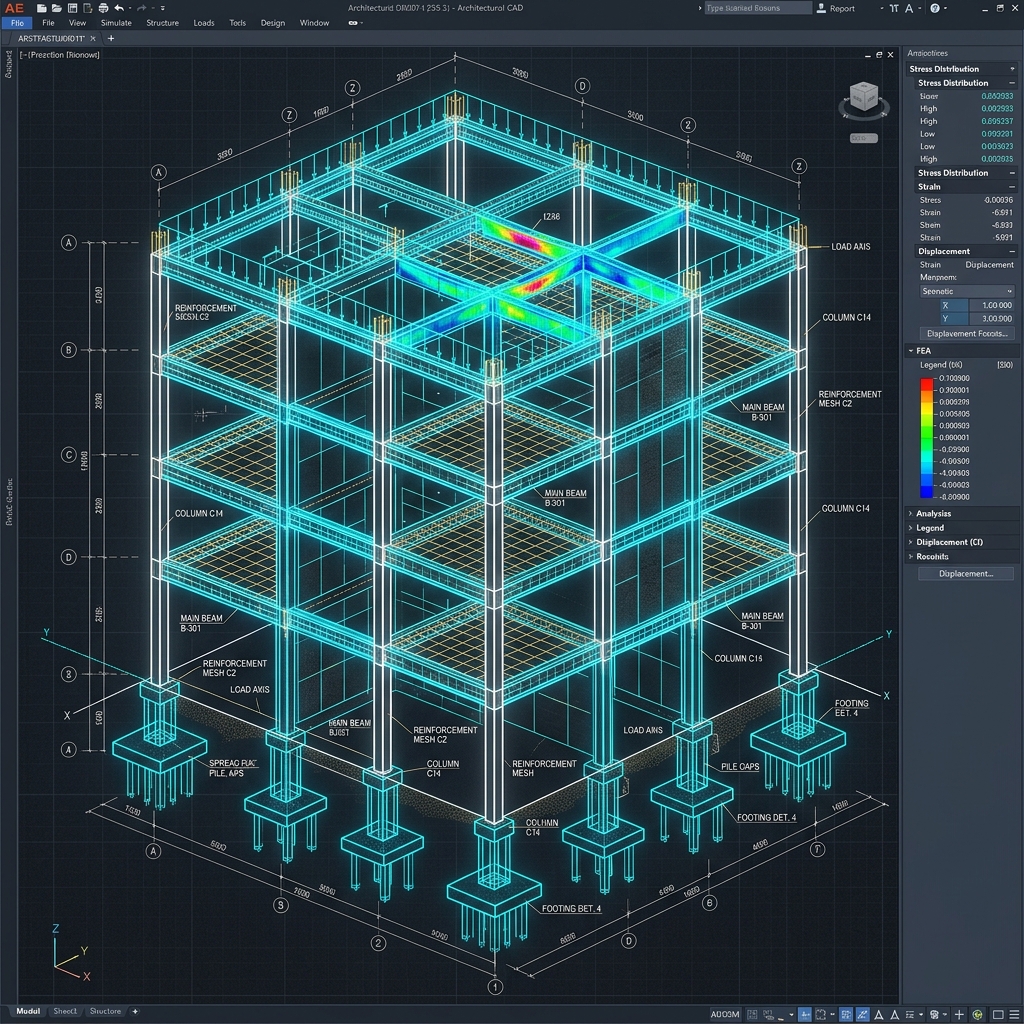Click the FEA legend color gradient bar
This screenshot has width=1024, height=1024.
pyautogui.click(x=927, y=438)
